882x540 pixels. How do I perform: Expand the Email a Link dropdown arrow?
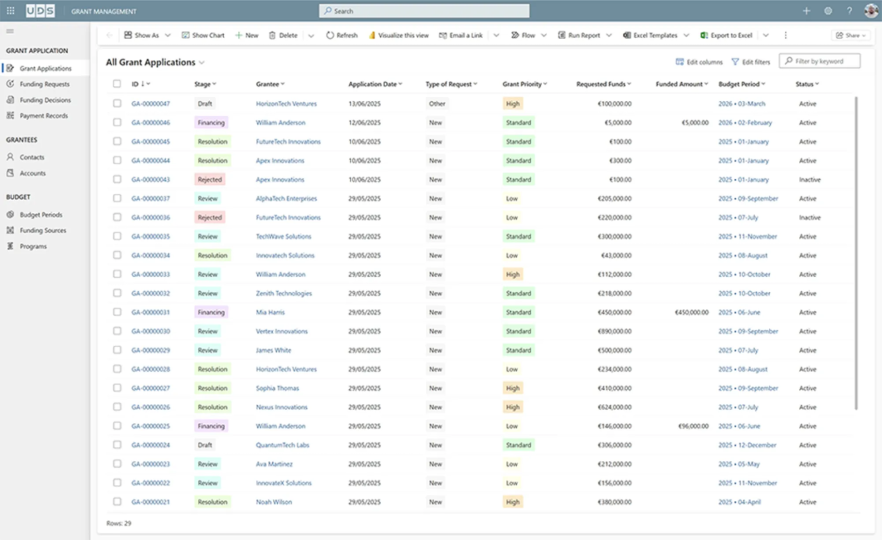496,35
